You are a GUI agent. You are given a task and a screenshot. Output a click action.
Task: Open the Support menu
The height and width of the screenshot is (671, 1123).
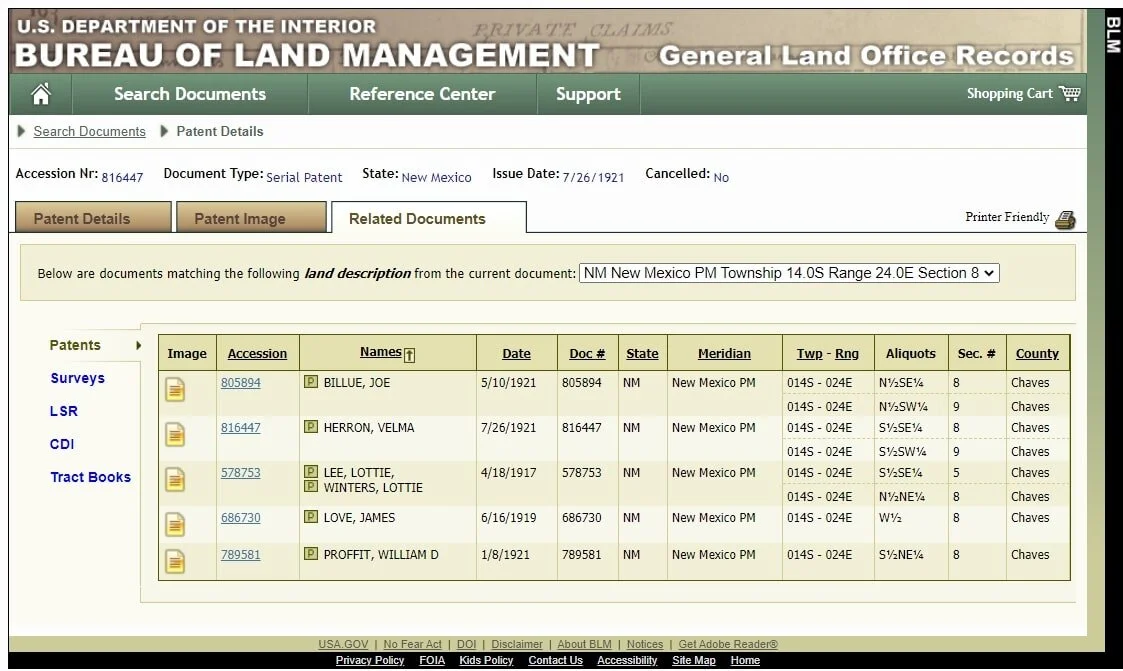pyautogui.click(x=588, y=94)
